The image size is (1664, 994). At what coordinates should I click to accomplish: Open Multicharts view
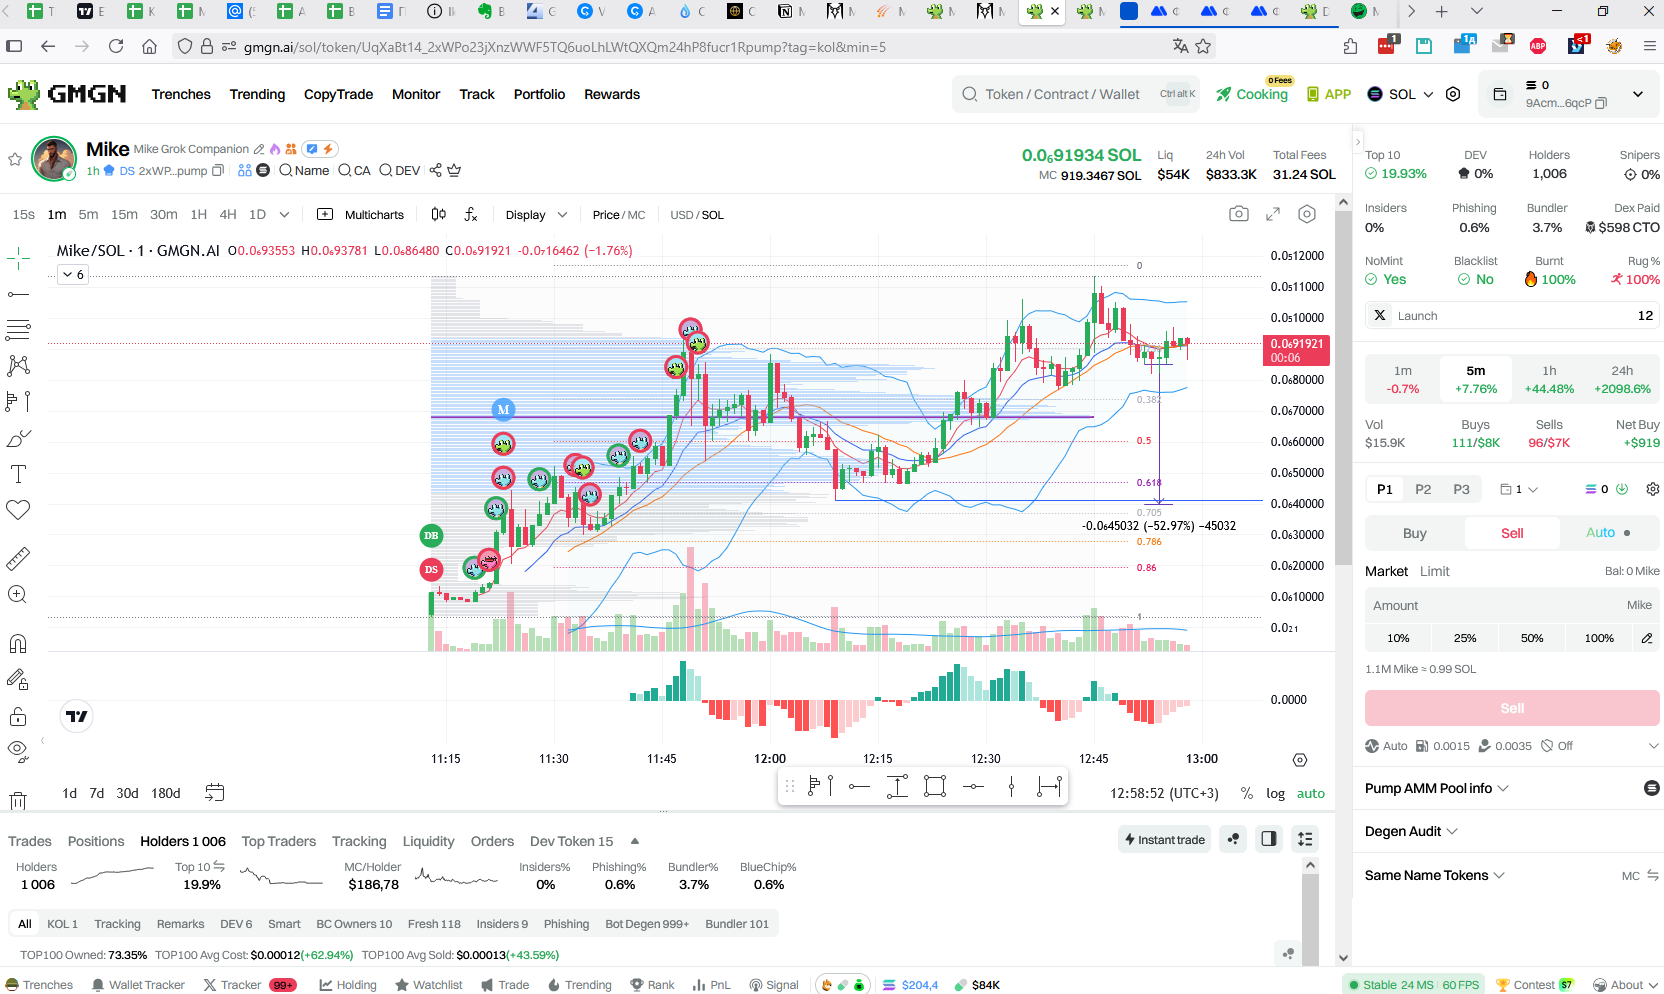(x=360, y=215)
